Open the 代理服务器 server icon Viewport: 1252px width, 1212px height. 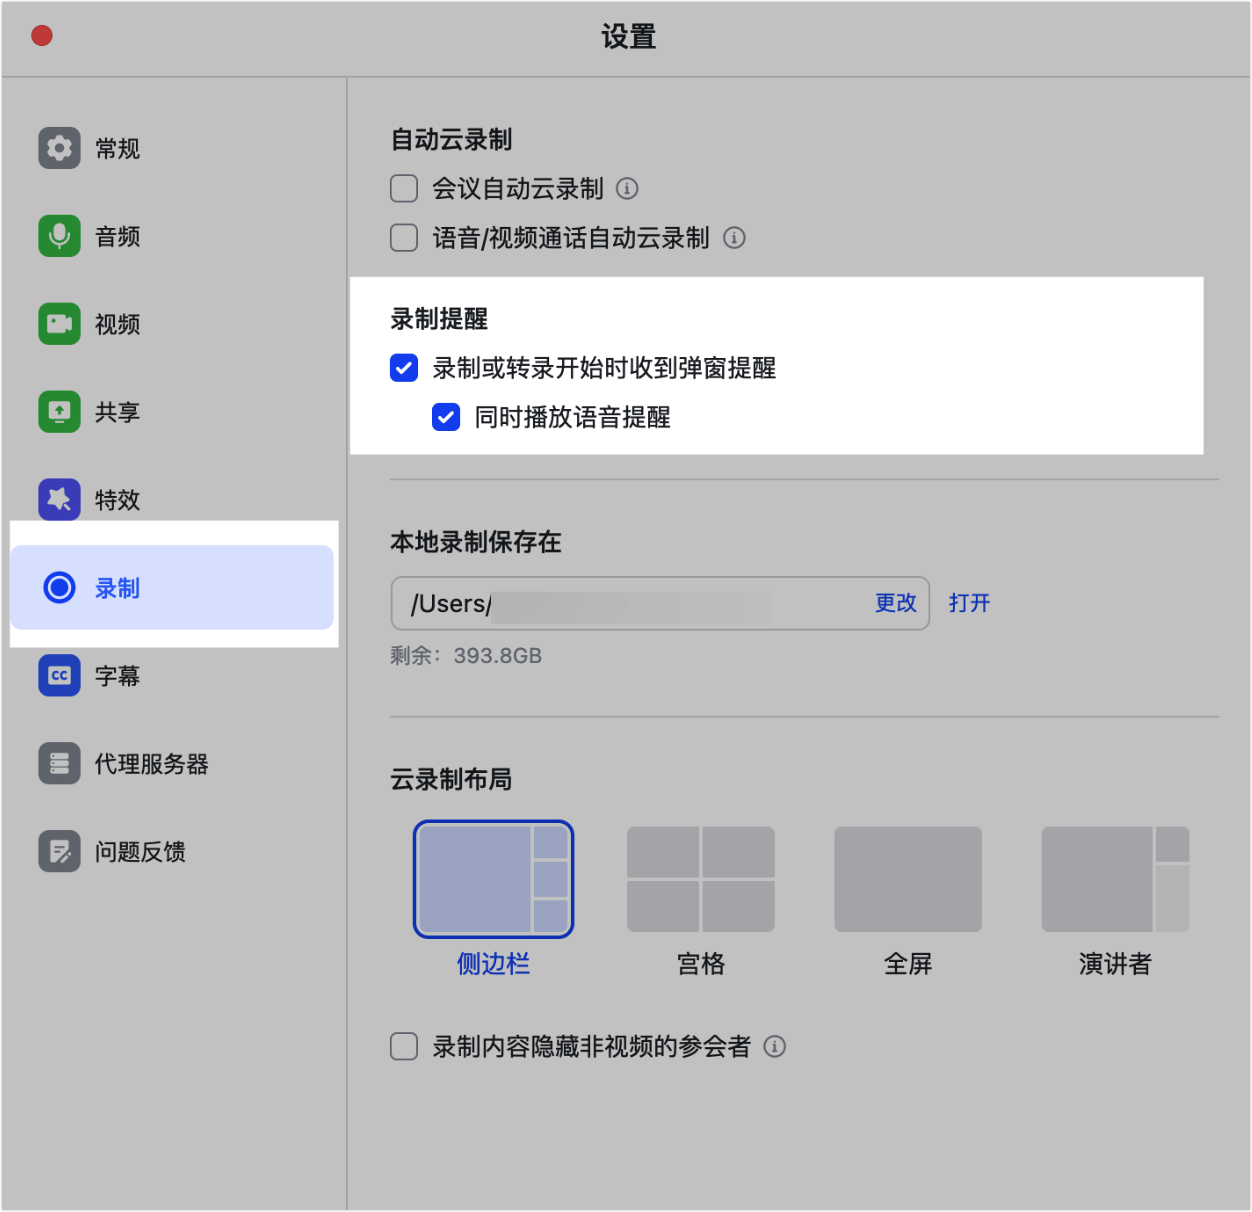pyautogui.click(x=59, y=763)
